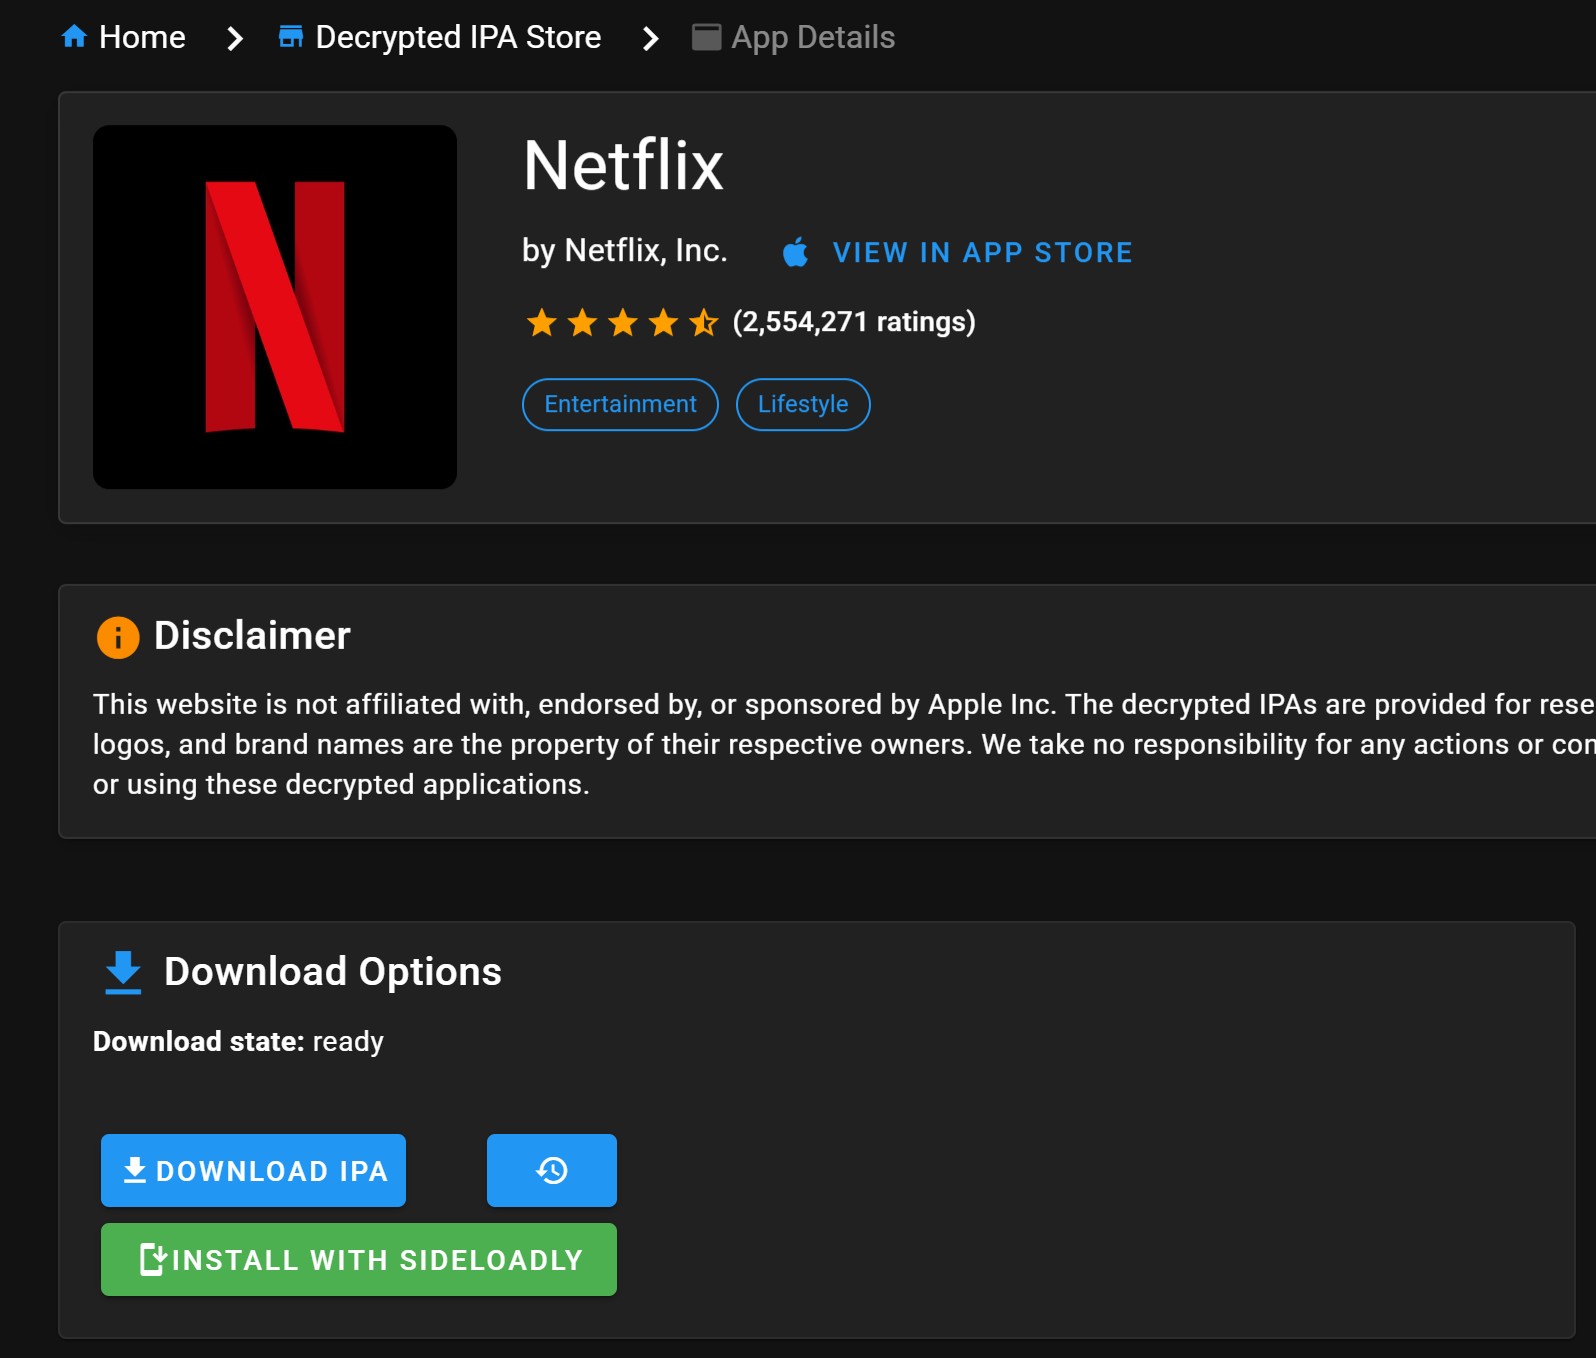The width and height of the screenshot is (1596, 1358).
Task: Open Decrypted IPA Store breadcrumb link
Action: coord(458,37)
